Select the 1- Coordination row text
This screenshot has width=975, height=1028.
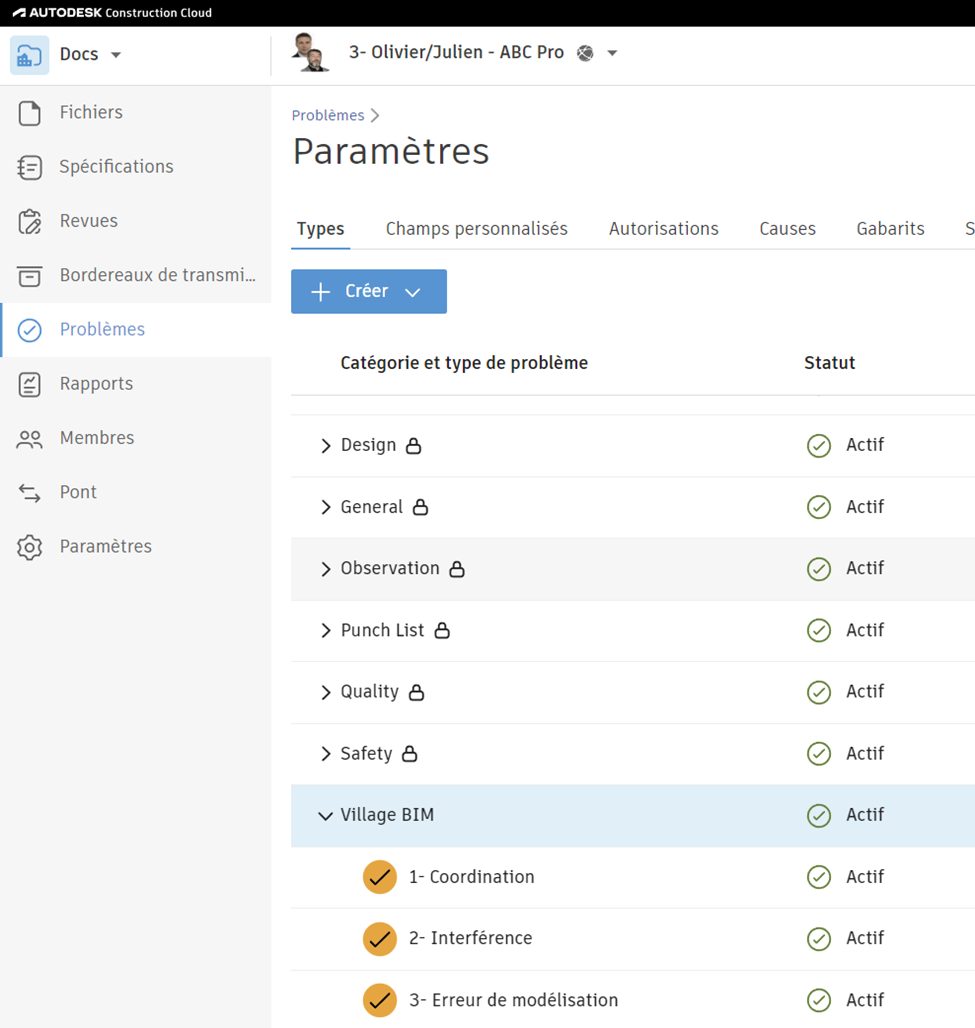pyautogui.click(x=471, y=877)
